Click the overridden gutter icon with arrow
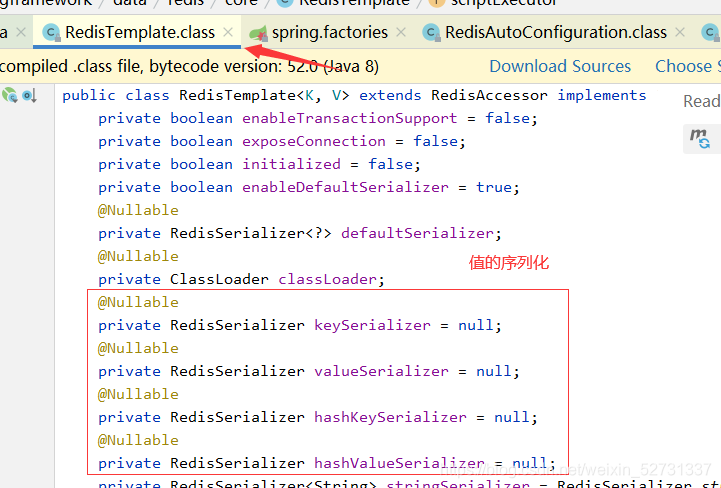The width and height of the screenshot is (721, 488). click(29, 96)
